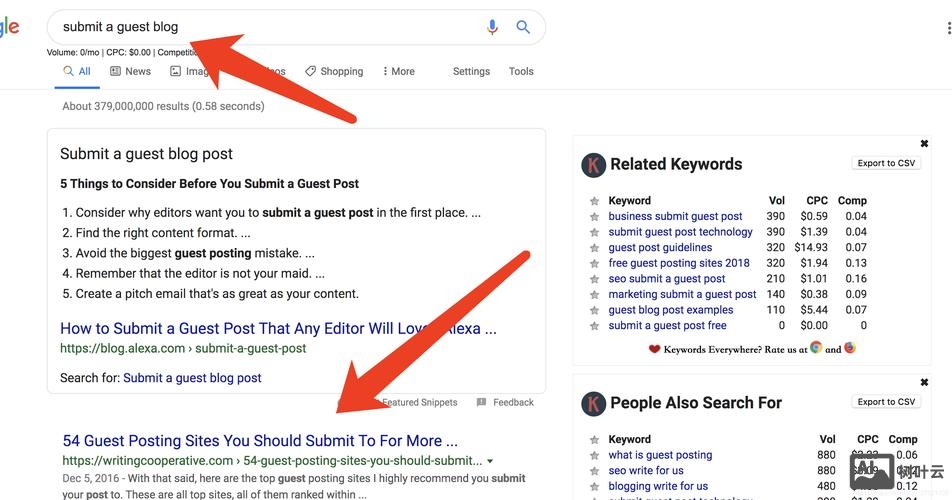
Task: Star the "what is guest posting" keyword
Action: point(595,455)
